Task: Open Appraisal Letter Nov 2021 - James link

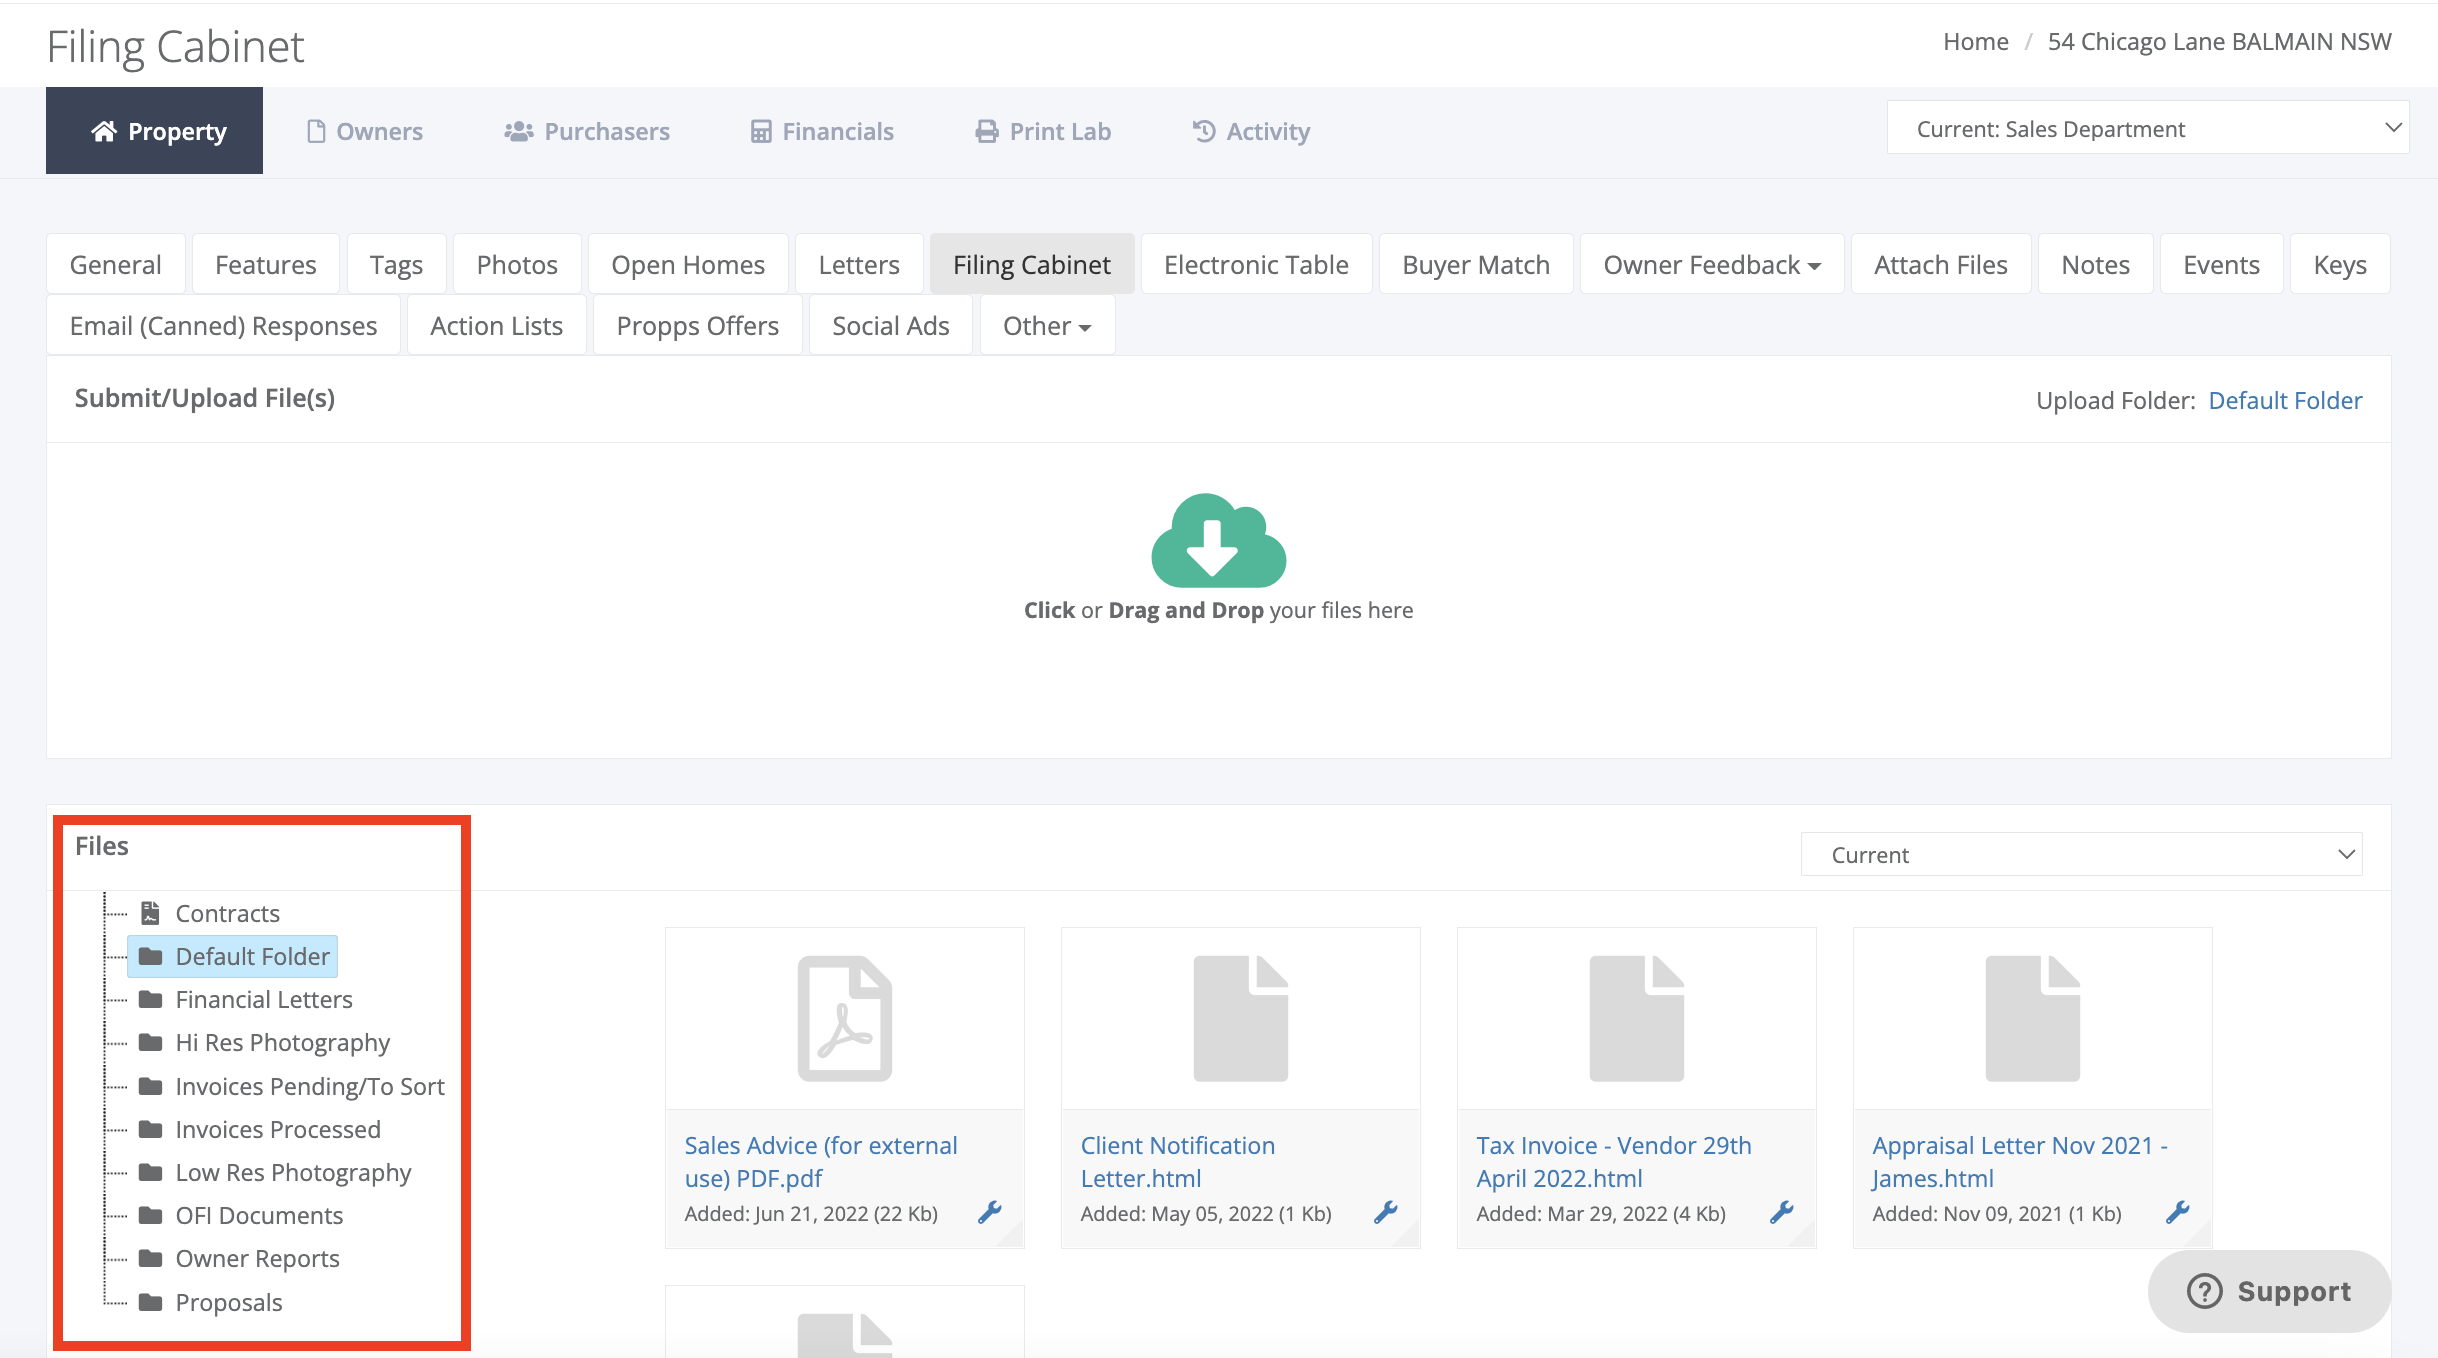Action: (2019, 1161)
